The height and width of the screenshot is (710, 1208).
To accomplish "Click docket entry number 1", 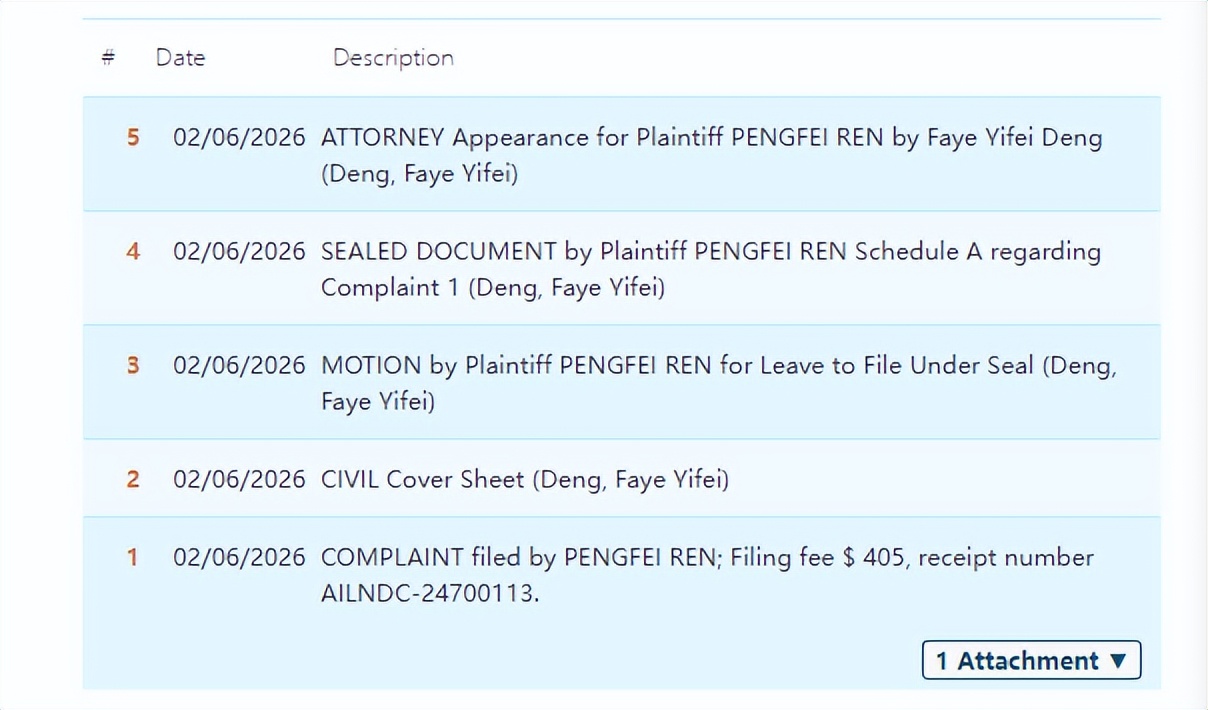I will click(x=133, y=557).
